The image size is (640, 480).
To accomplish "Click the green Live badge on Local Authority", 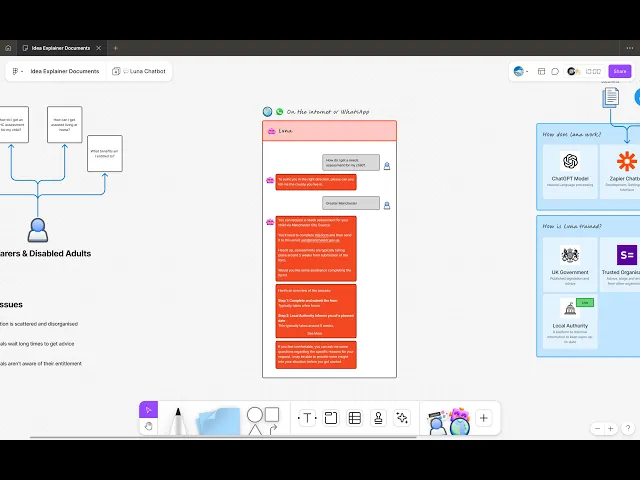I will pyautogui.click(x=585, y=302).
